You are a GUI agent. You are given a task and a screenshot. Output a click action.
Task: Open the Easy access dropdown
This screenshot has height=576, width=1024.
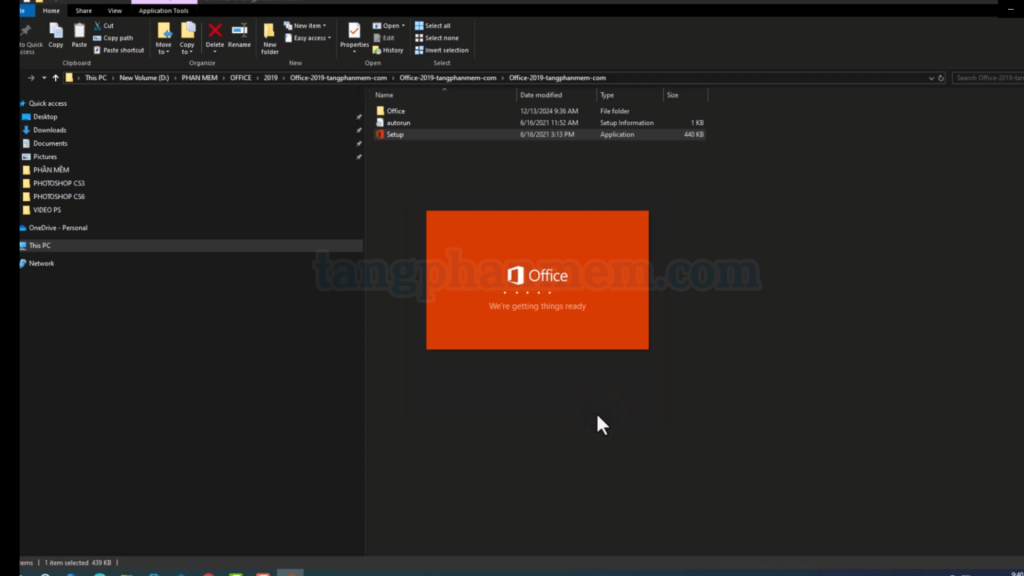308,38
